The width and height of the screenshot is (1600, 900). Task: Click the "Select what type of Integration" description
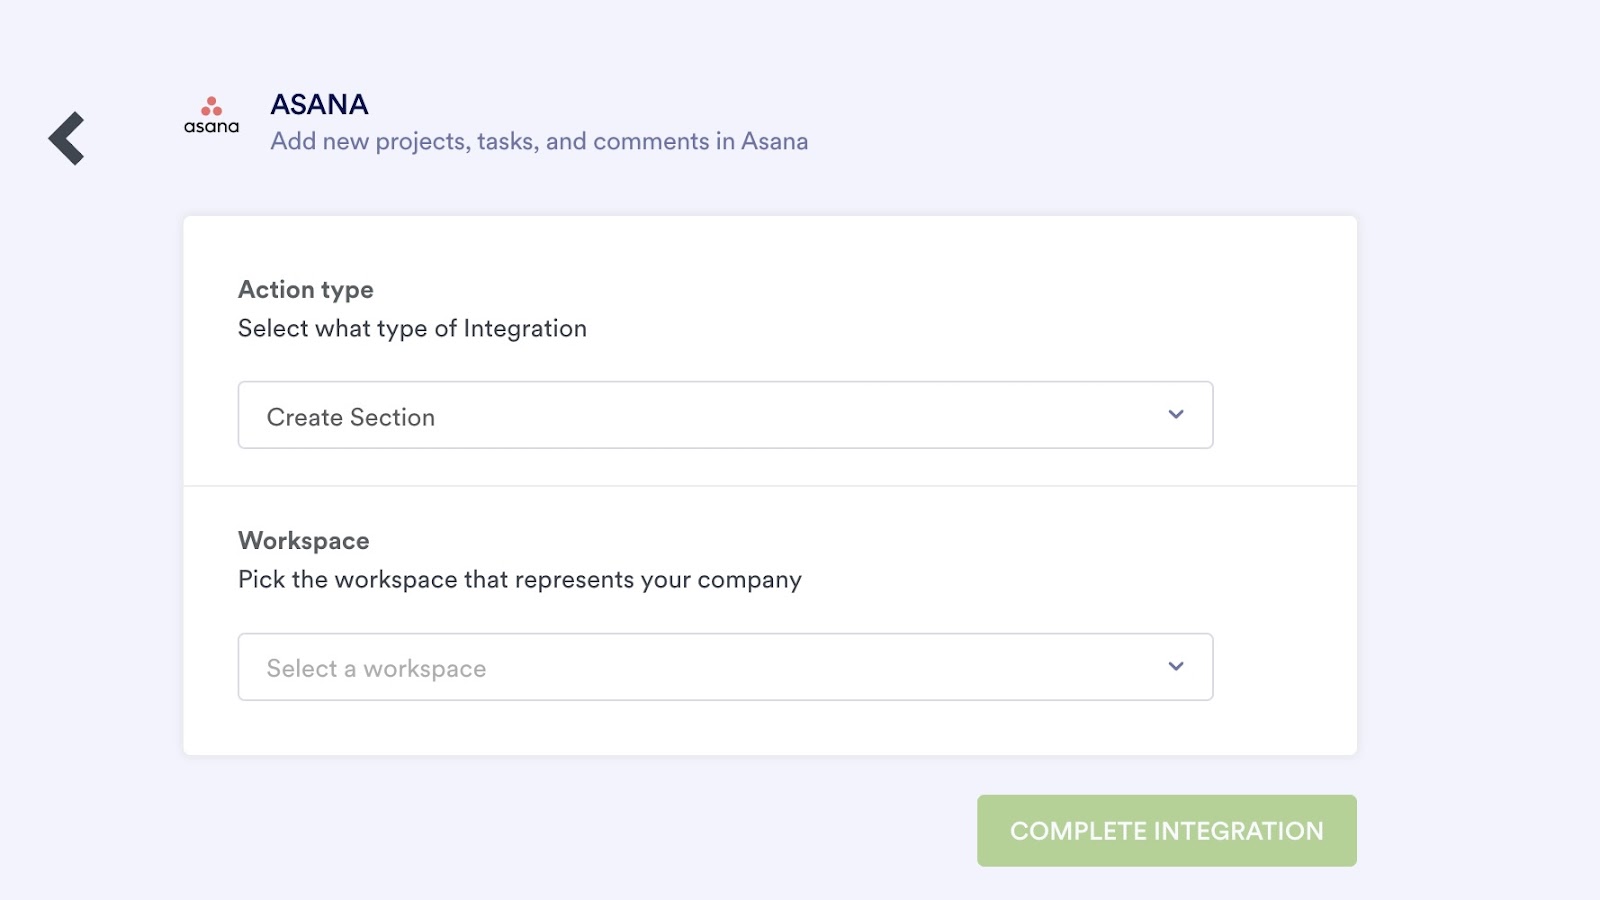(x=411, y=328)
